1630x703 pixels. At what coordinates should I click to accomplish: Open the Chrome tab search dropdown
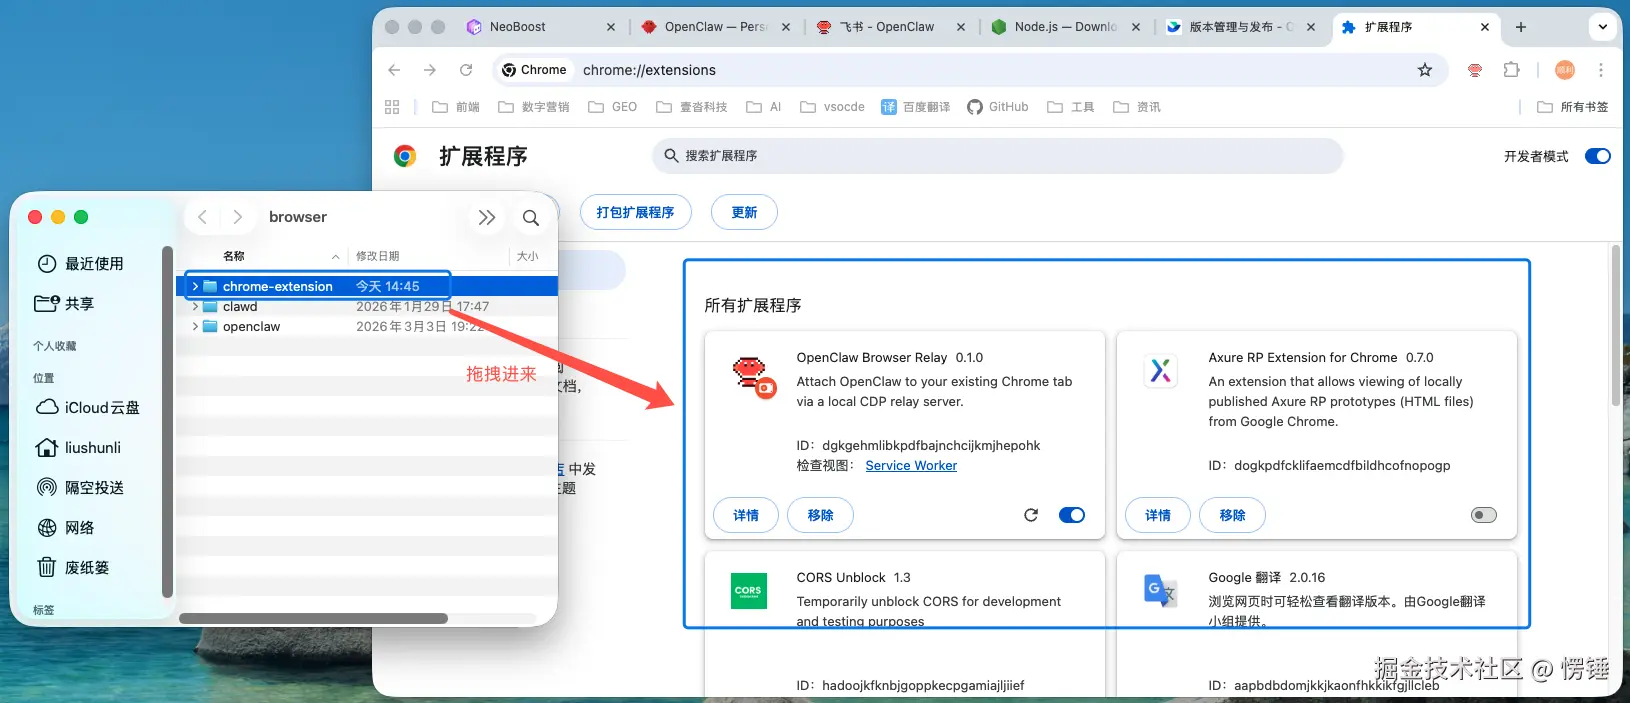[x=1602, y=27]
